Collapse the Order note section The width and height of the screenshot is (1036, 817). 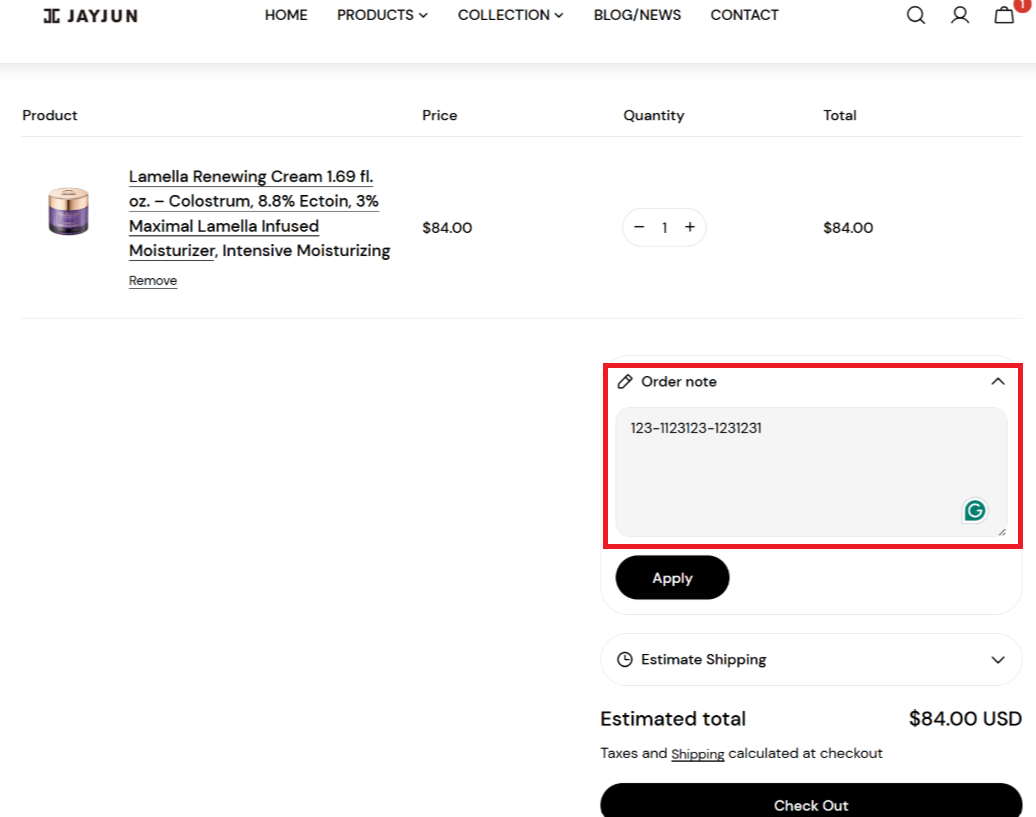pyautogui.click(x=997, y=382)
